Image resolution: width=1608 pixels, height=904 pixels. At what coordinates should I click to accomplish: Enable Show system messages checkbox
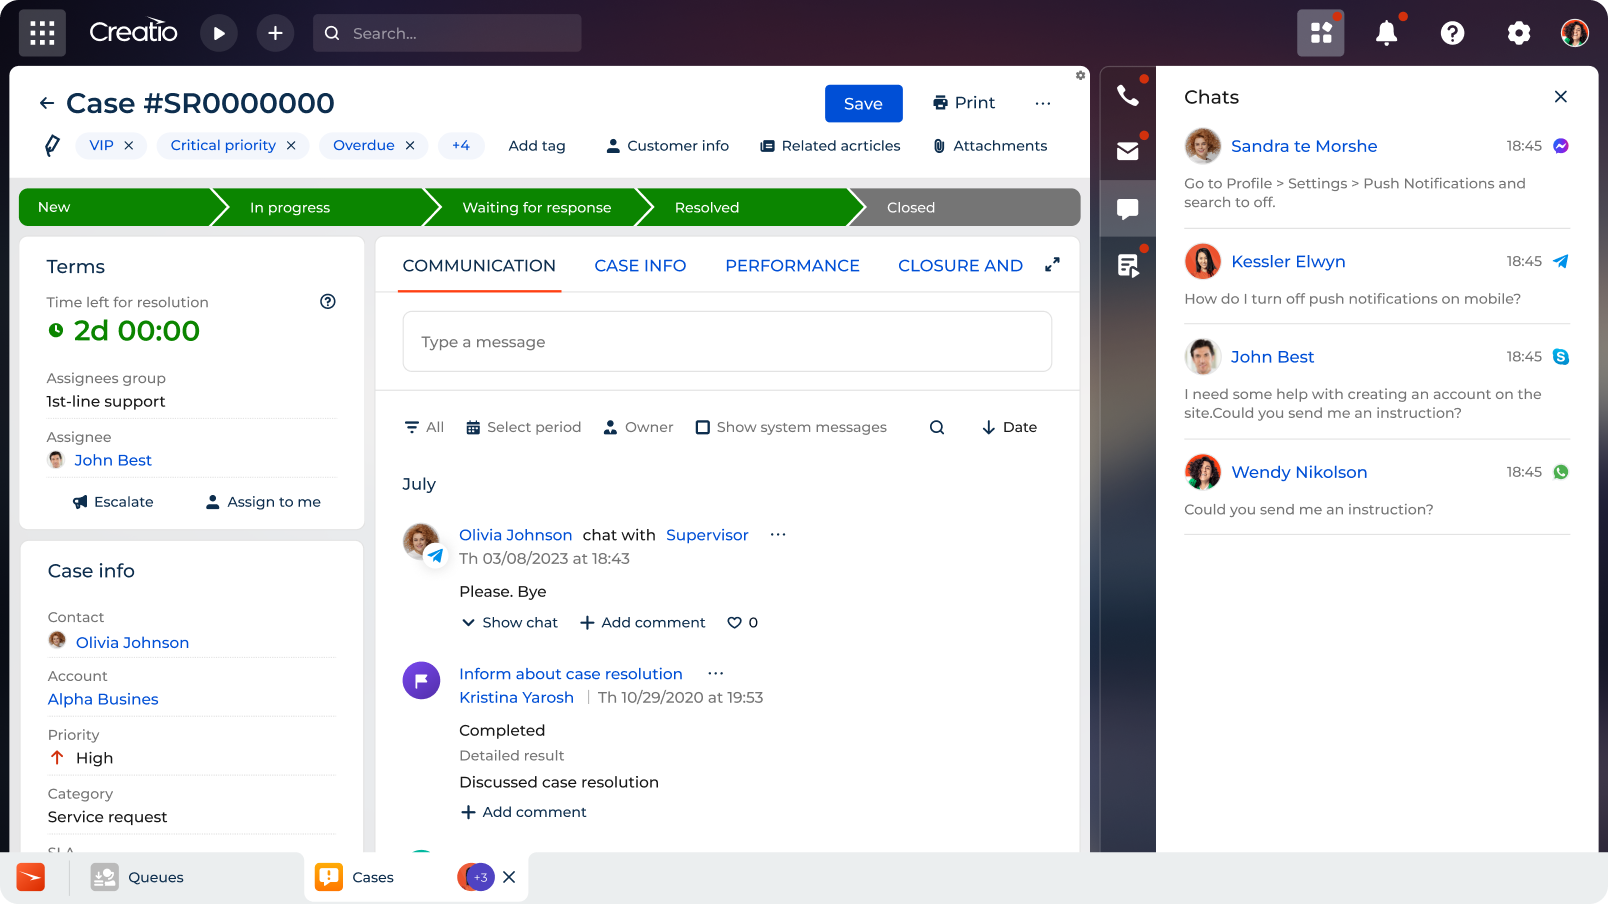tap(703, 427)
